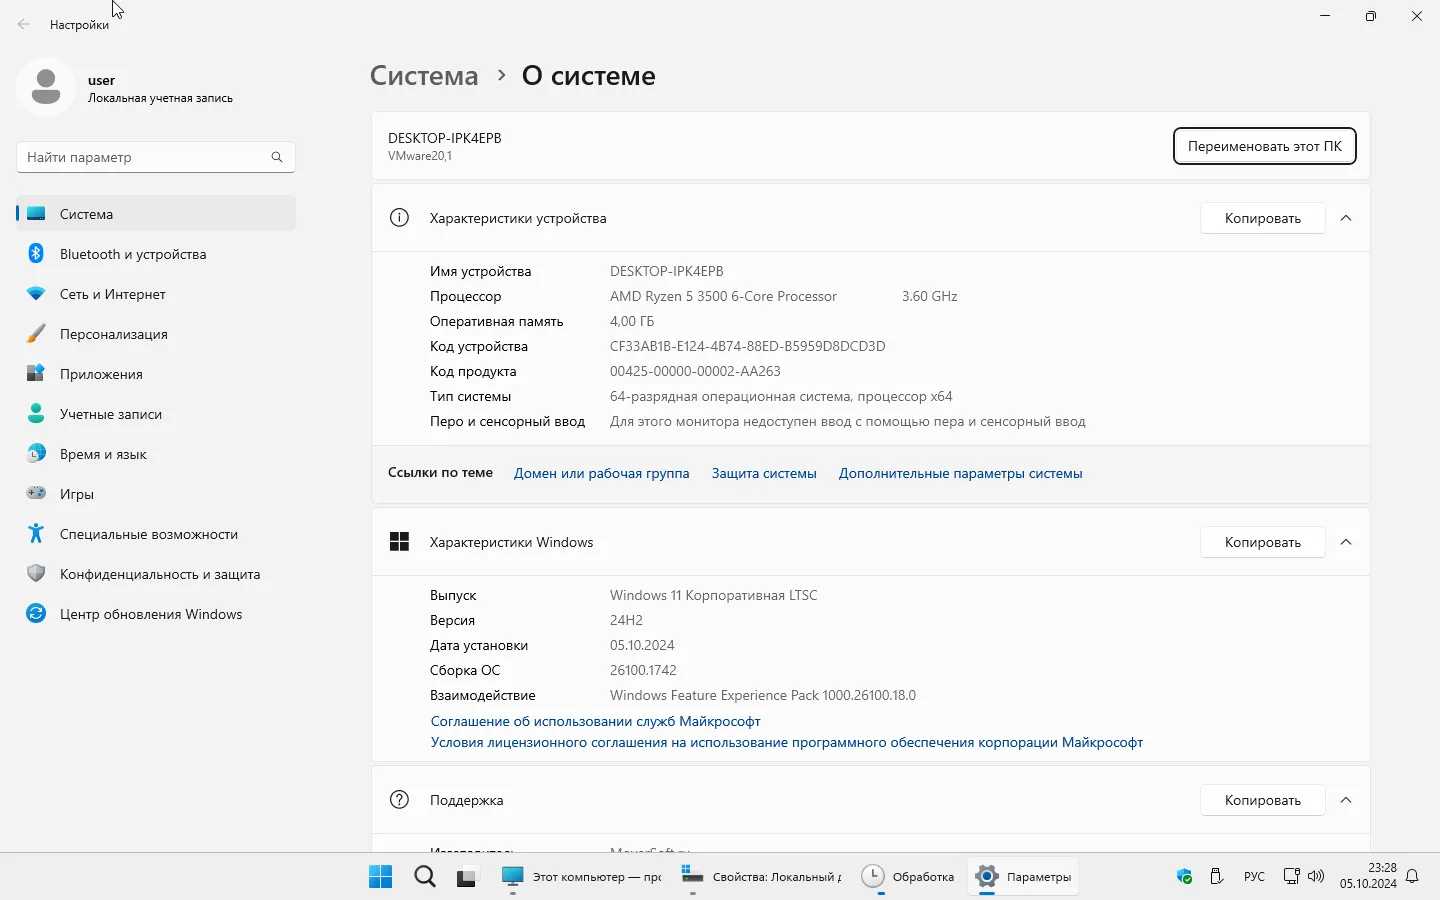This screenshot has height=900, width=1440.
Task: Click Система in the breadcrumb
Action: [424, 76]
